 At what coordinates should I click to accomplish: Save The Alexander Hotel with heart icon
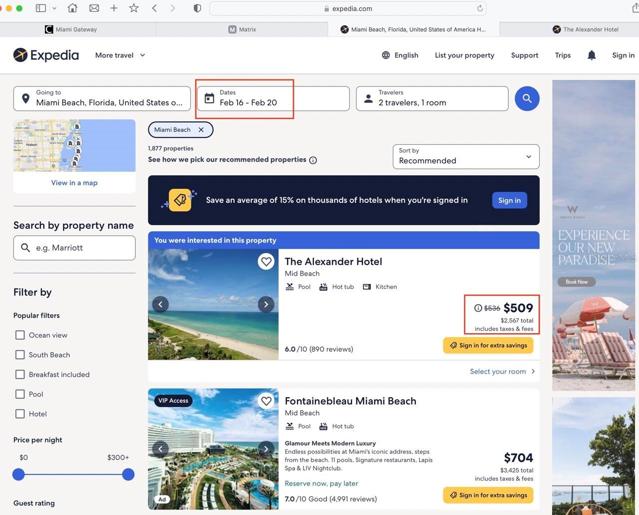tap(266, 261)
